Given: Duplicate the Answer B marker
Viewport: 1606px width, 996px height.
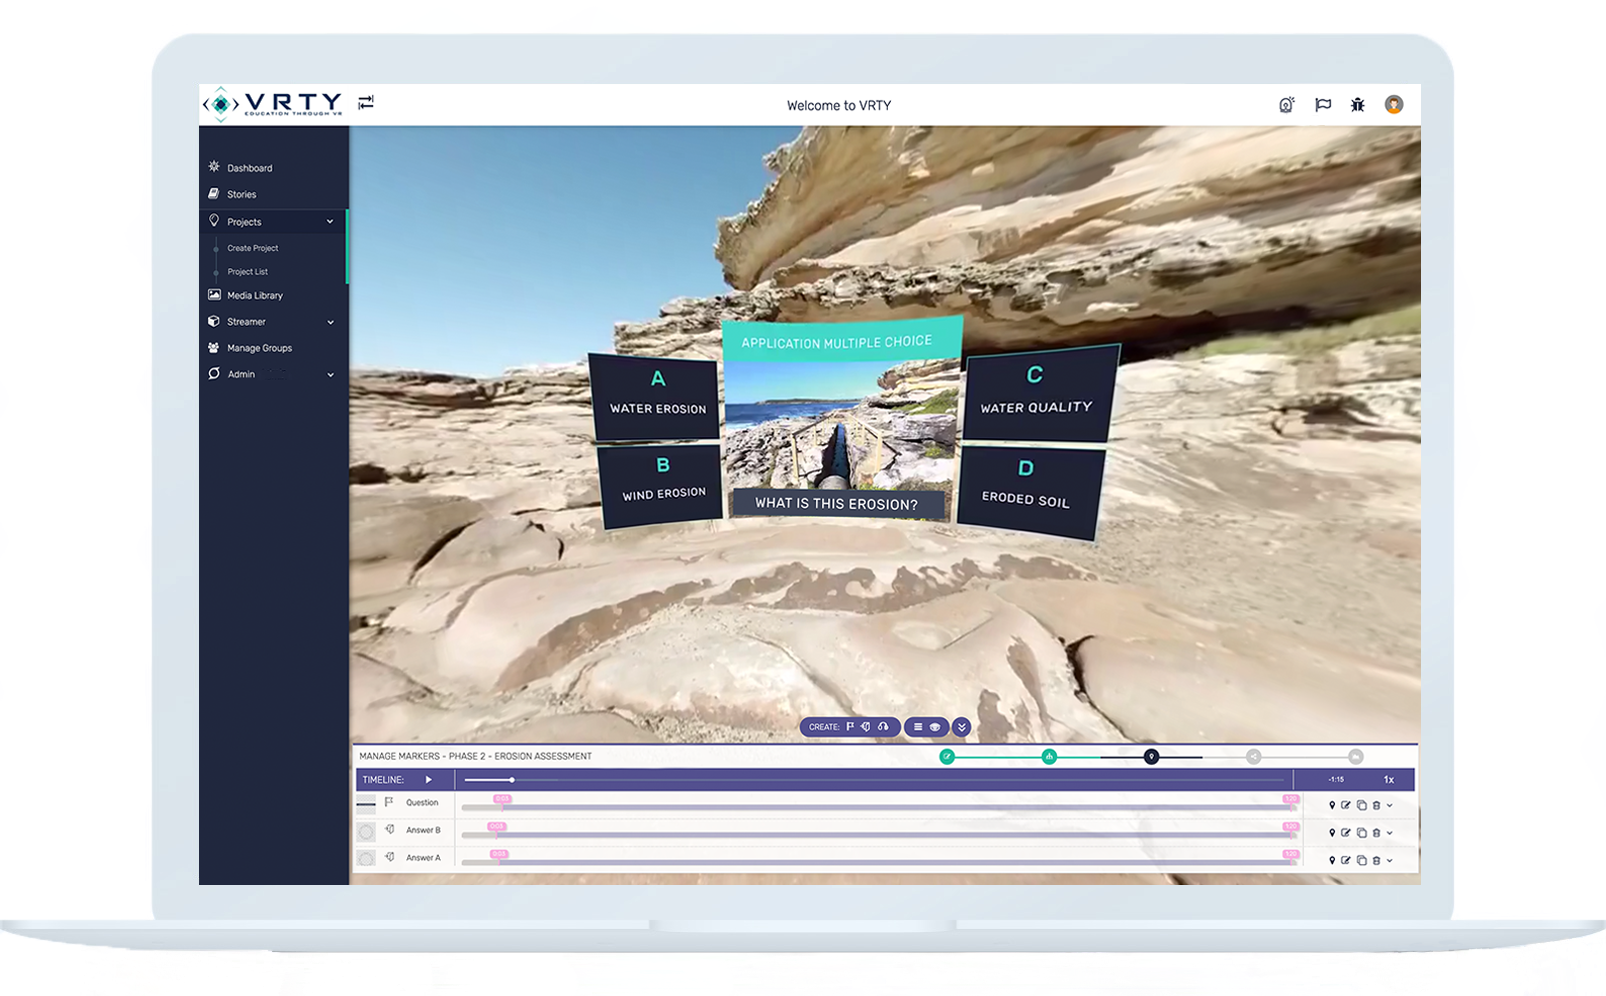Looking at the screenshot, I should click(1361, 833).
